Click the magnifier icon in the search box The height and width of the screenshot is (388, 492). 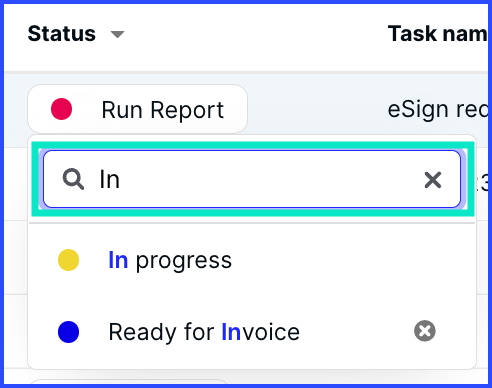[x=73, y=179]
